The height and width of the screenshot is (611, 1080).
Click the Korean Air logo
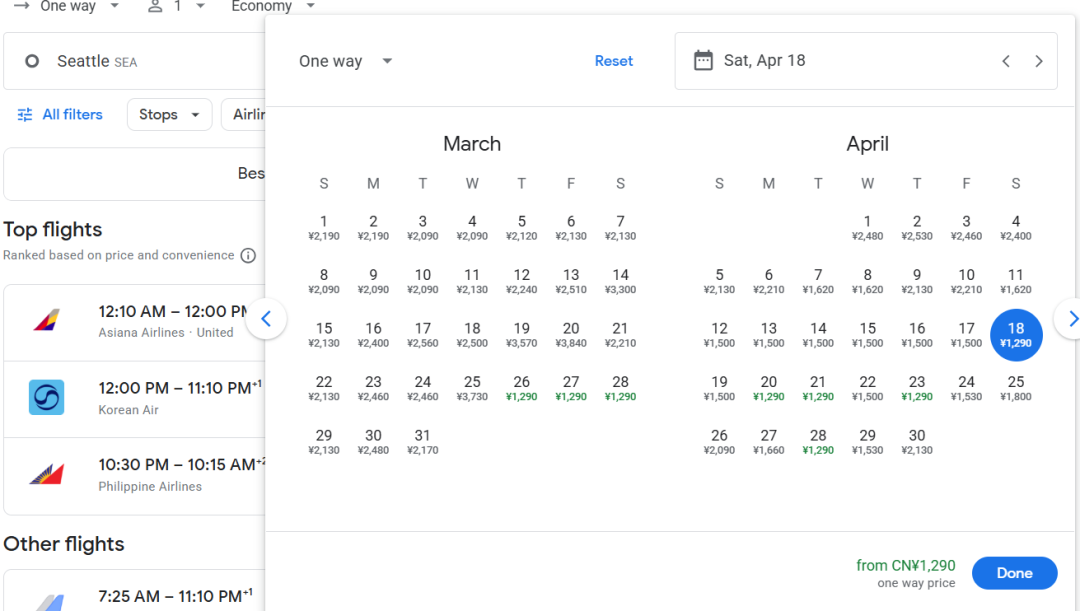tap(47, 397)
